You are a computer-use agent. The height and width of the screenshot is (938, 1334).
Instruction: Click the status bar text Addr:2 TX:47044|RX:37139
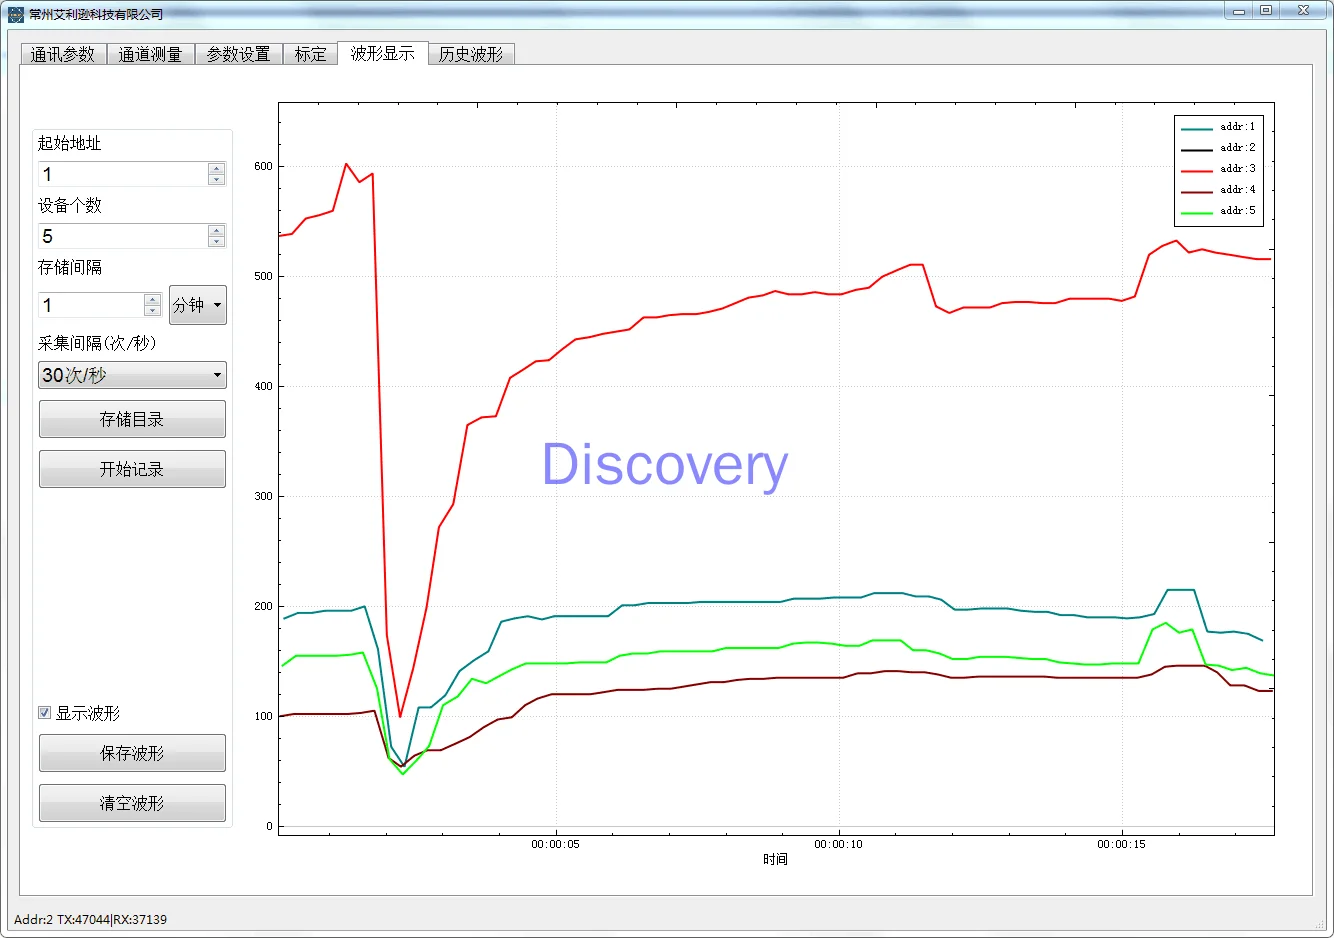point(90,920)
